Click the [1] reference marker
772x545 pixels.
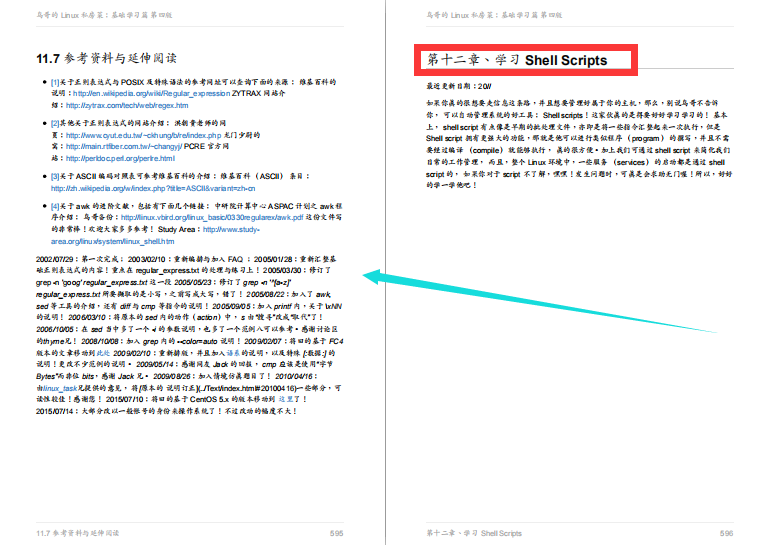click(55, 82)
